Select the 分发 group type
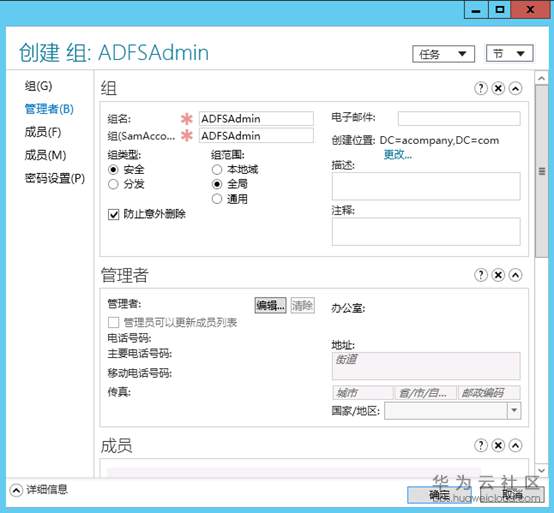This screenshot has width=554, height=513. (113, 184)
